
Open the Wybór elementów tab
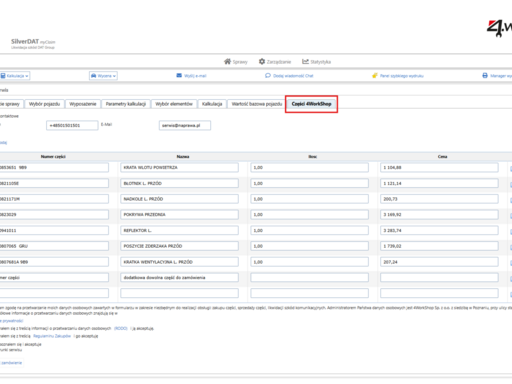pos(174,104)
